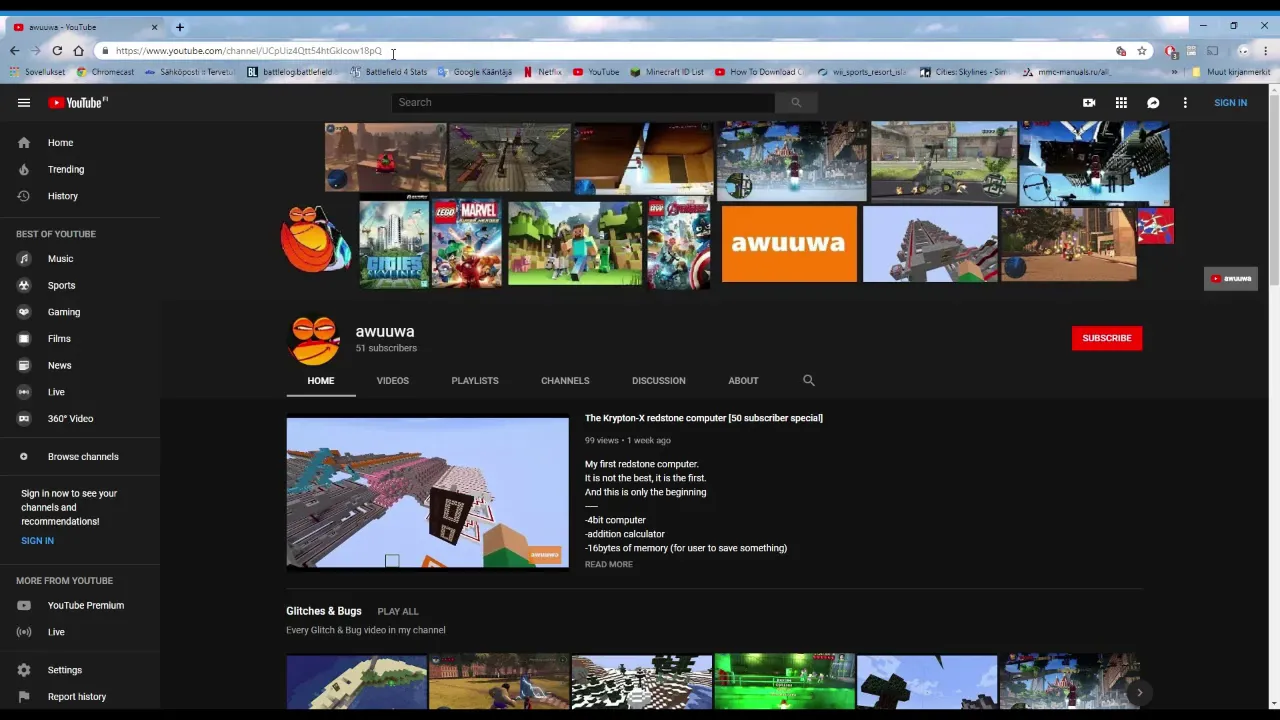Open The Krypton-X redstone computer title link

[x=704, y=418]
